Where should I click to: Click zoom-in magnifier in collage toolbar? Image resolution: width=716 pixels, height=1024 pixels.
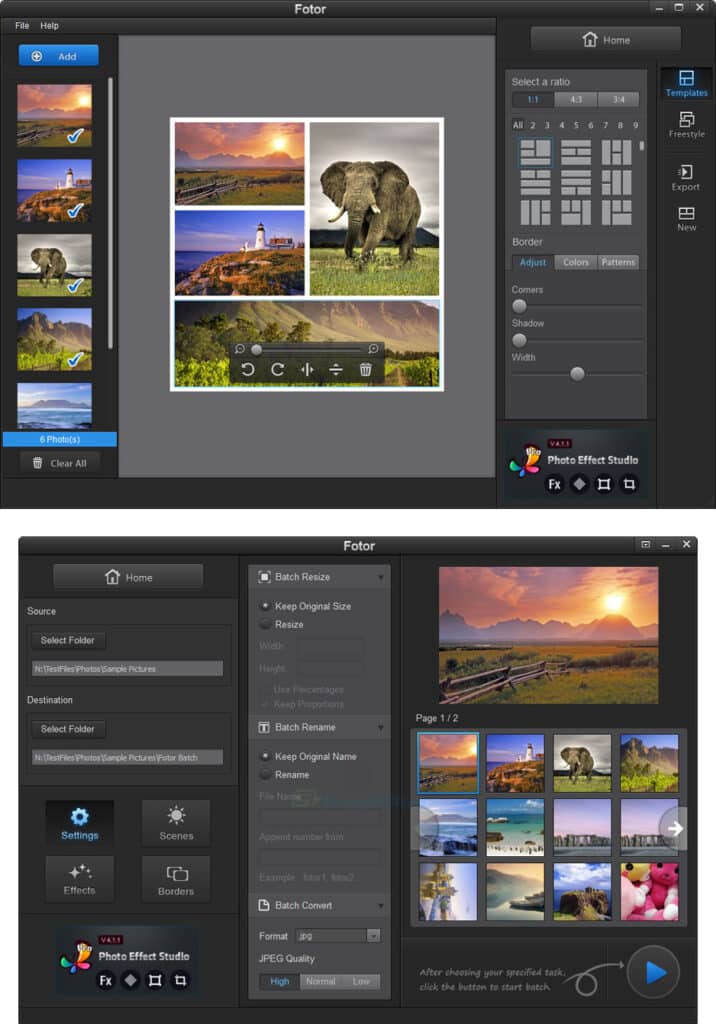click(373, 349)
